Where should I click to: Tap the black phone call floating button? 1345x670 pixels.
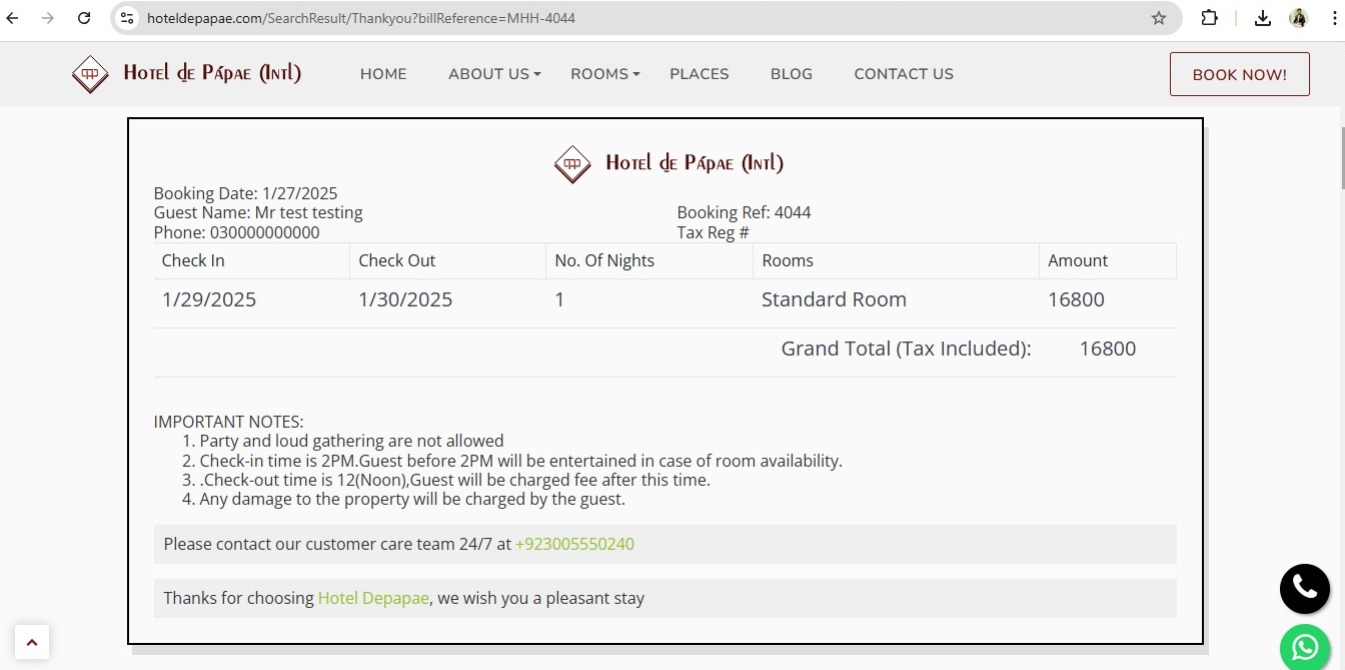point(1304,588)
